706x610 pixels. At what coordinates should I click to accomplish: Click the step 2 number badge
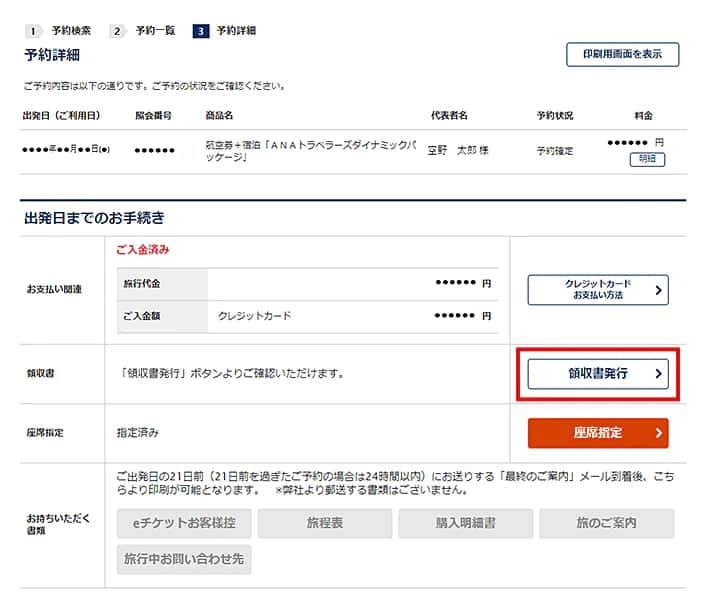click(x=116, y=31)
